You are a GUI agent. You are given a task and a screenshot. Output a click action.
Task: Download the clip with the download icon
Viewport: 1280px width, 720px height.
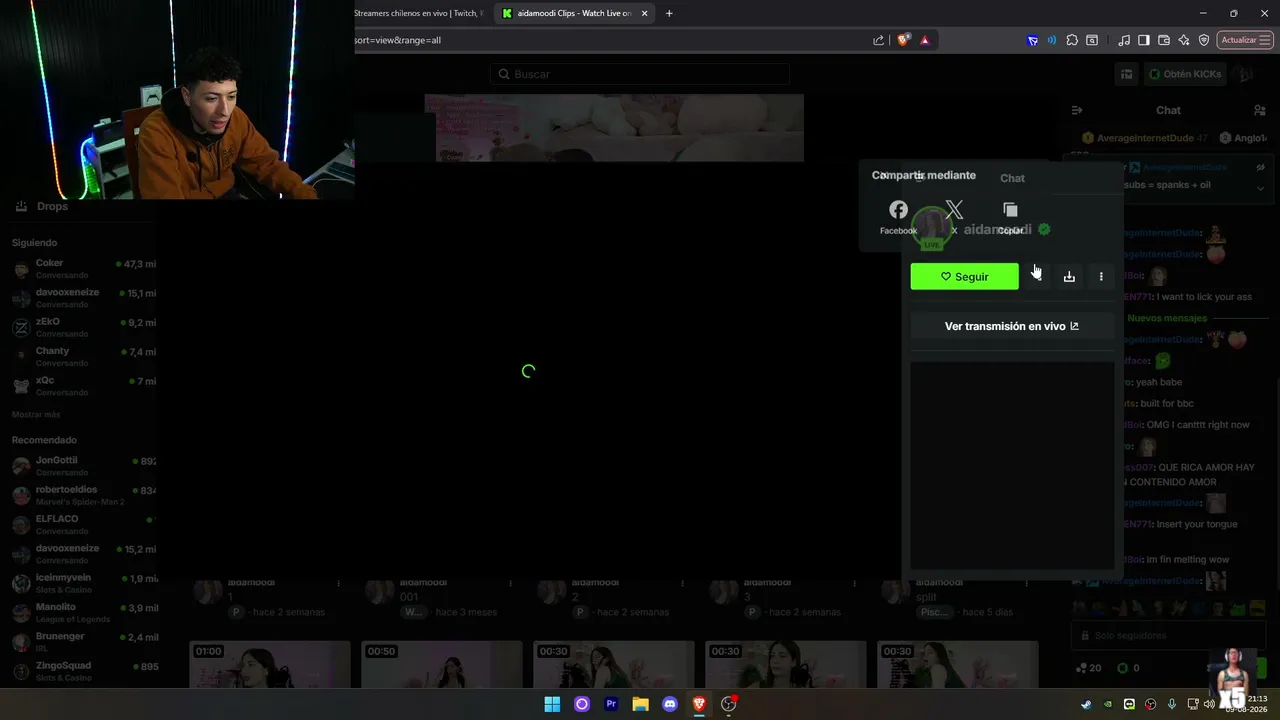(x=1069, y=277)
